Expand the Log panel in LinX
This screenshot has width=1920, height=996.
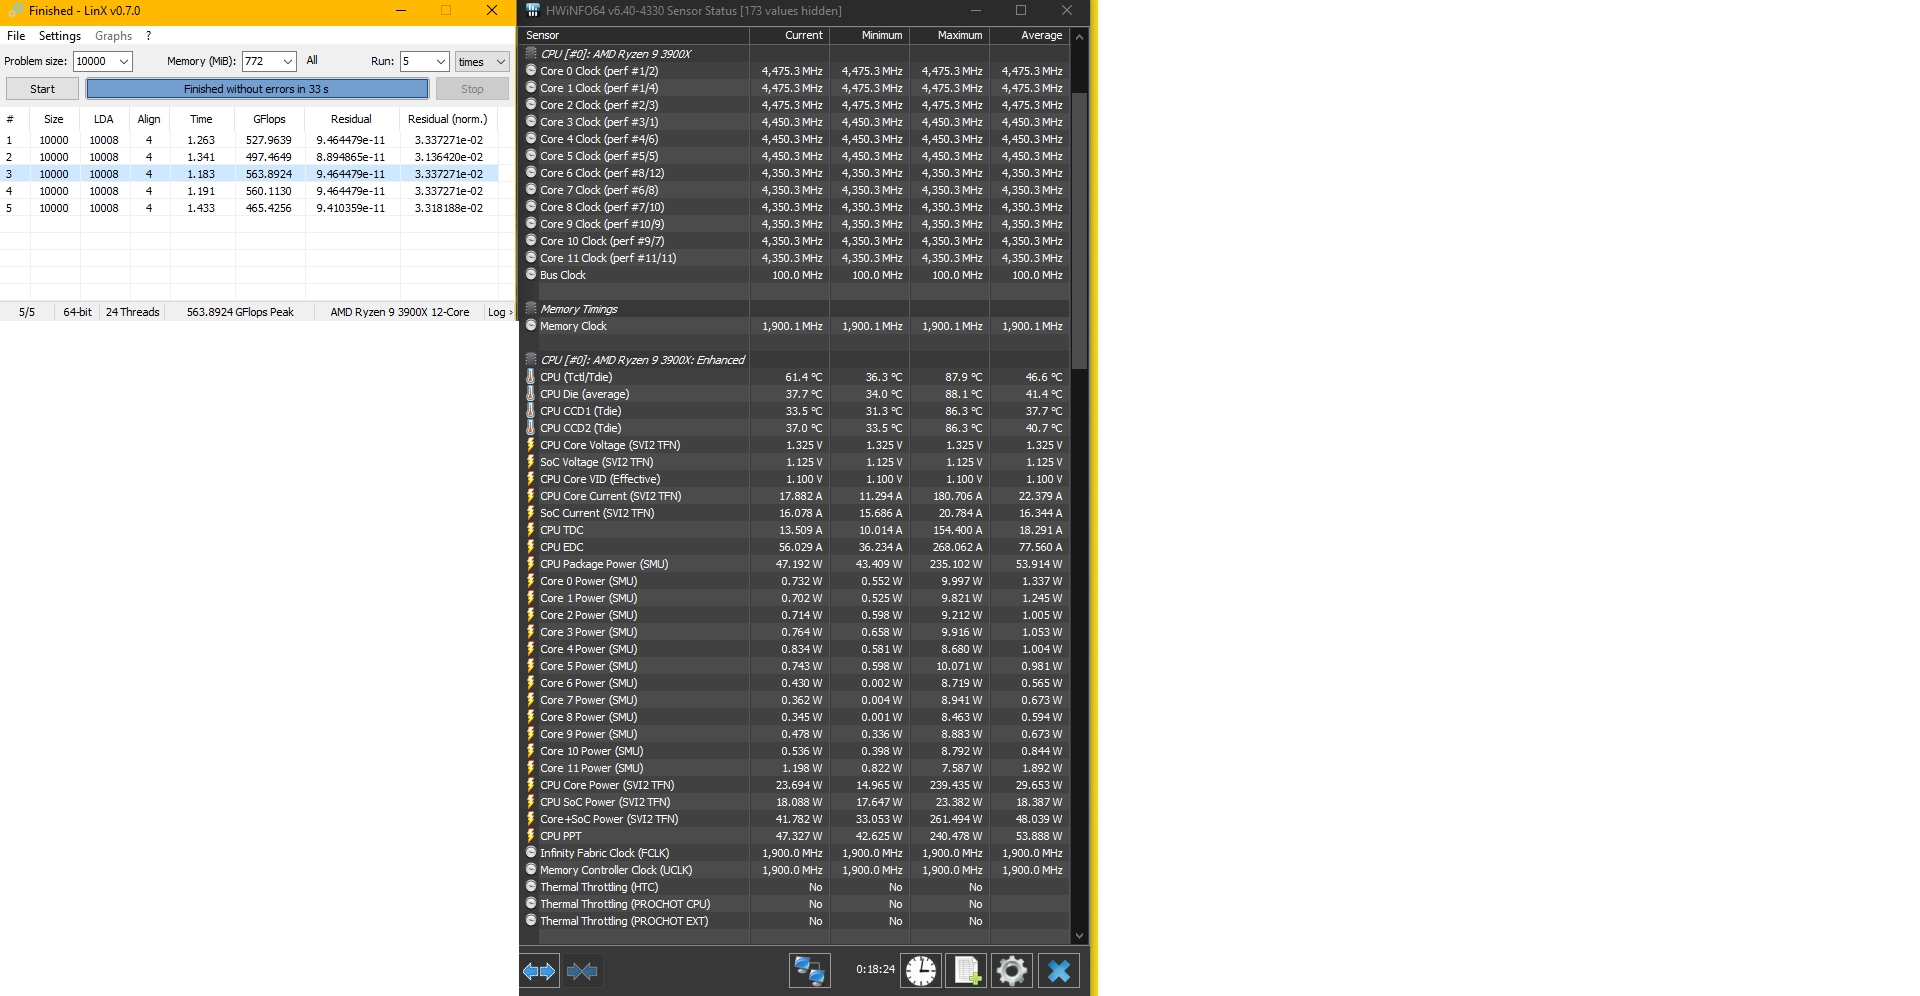click(x=500, y=313)
